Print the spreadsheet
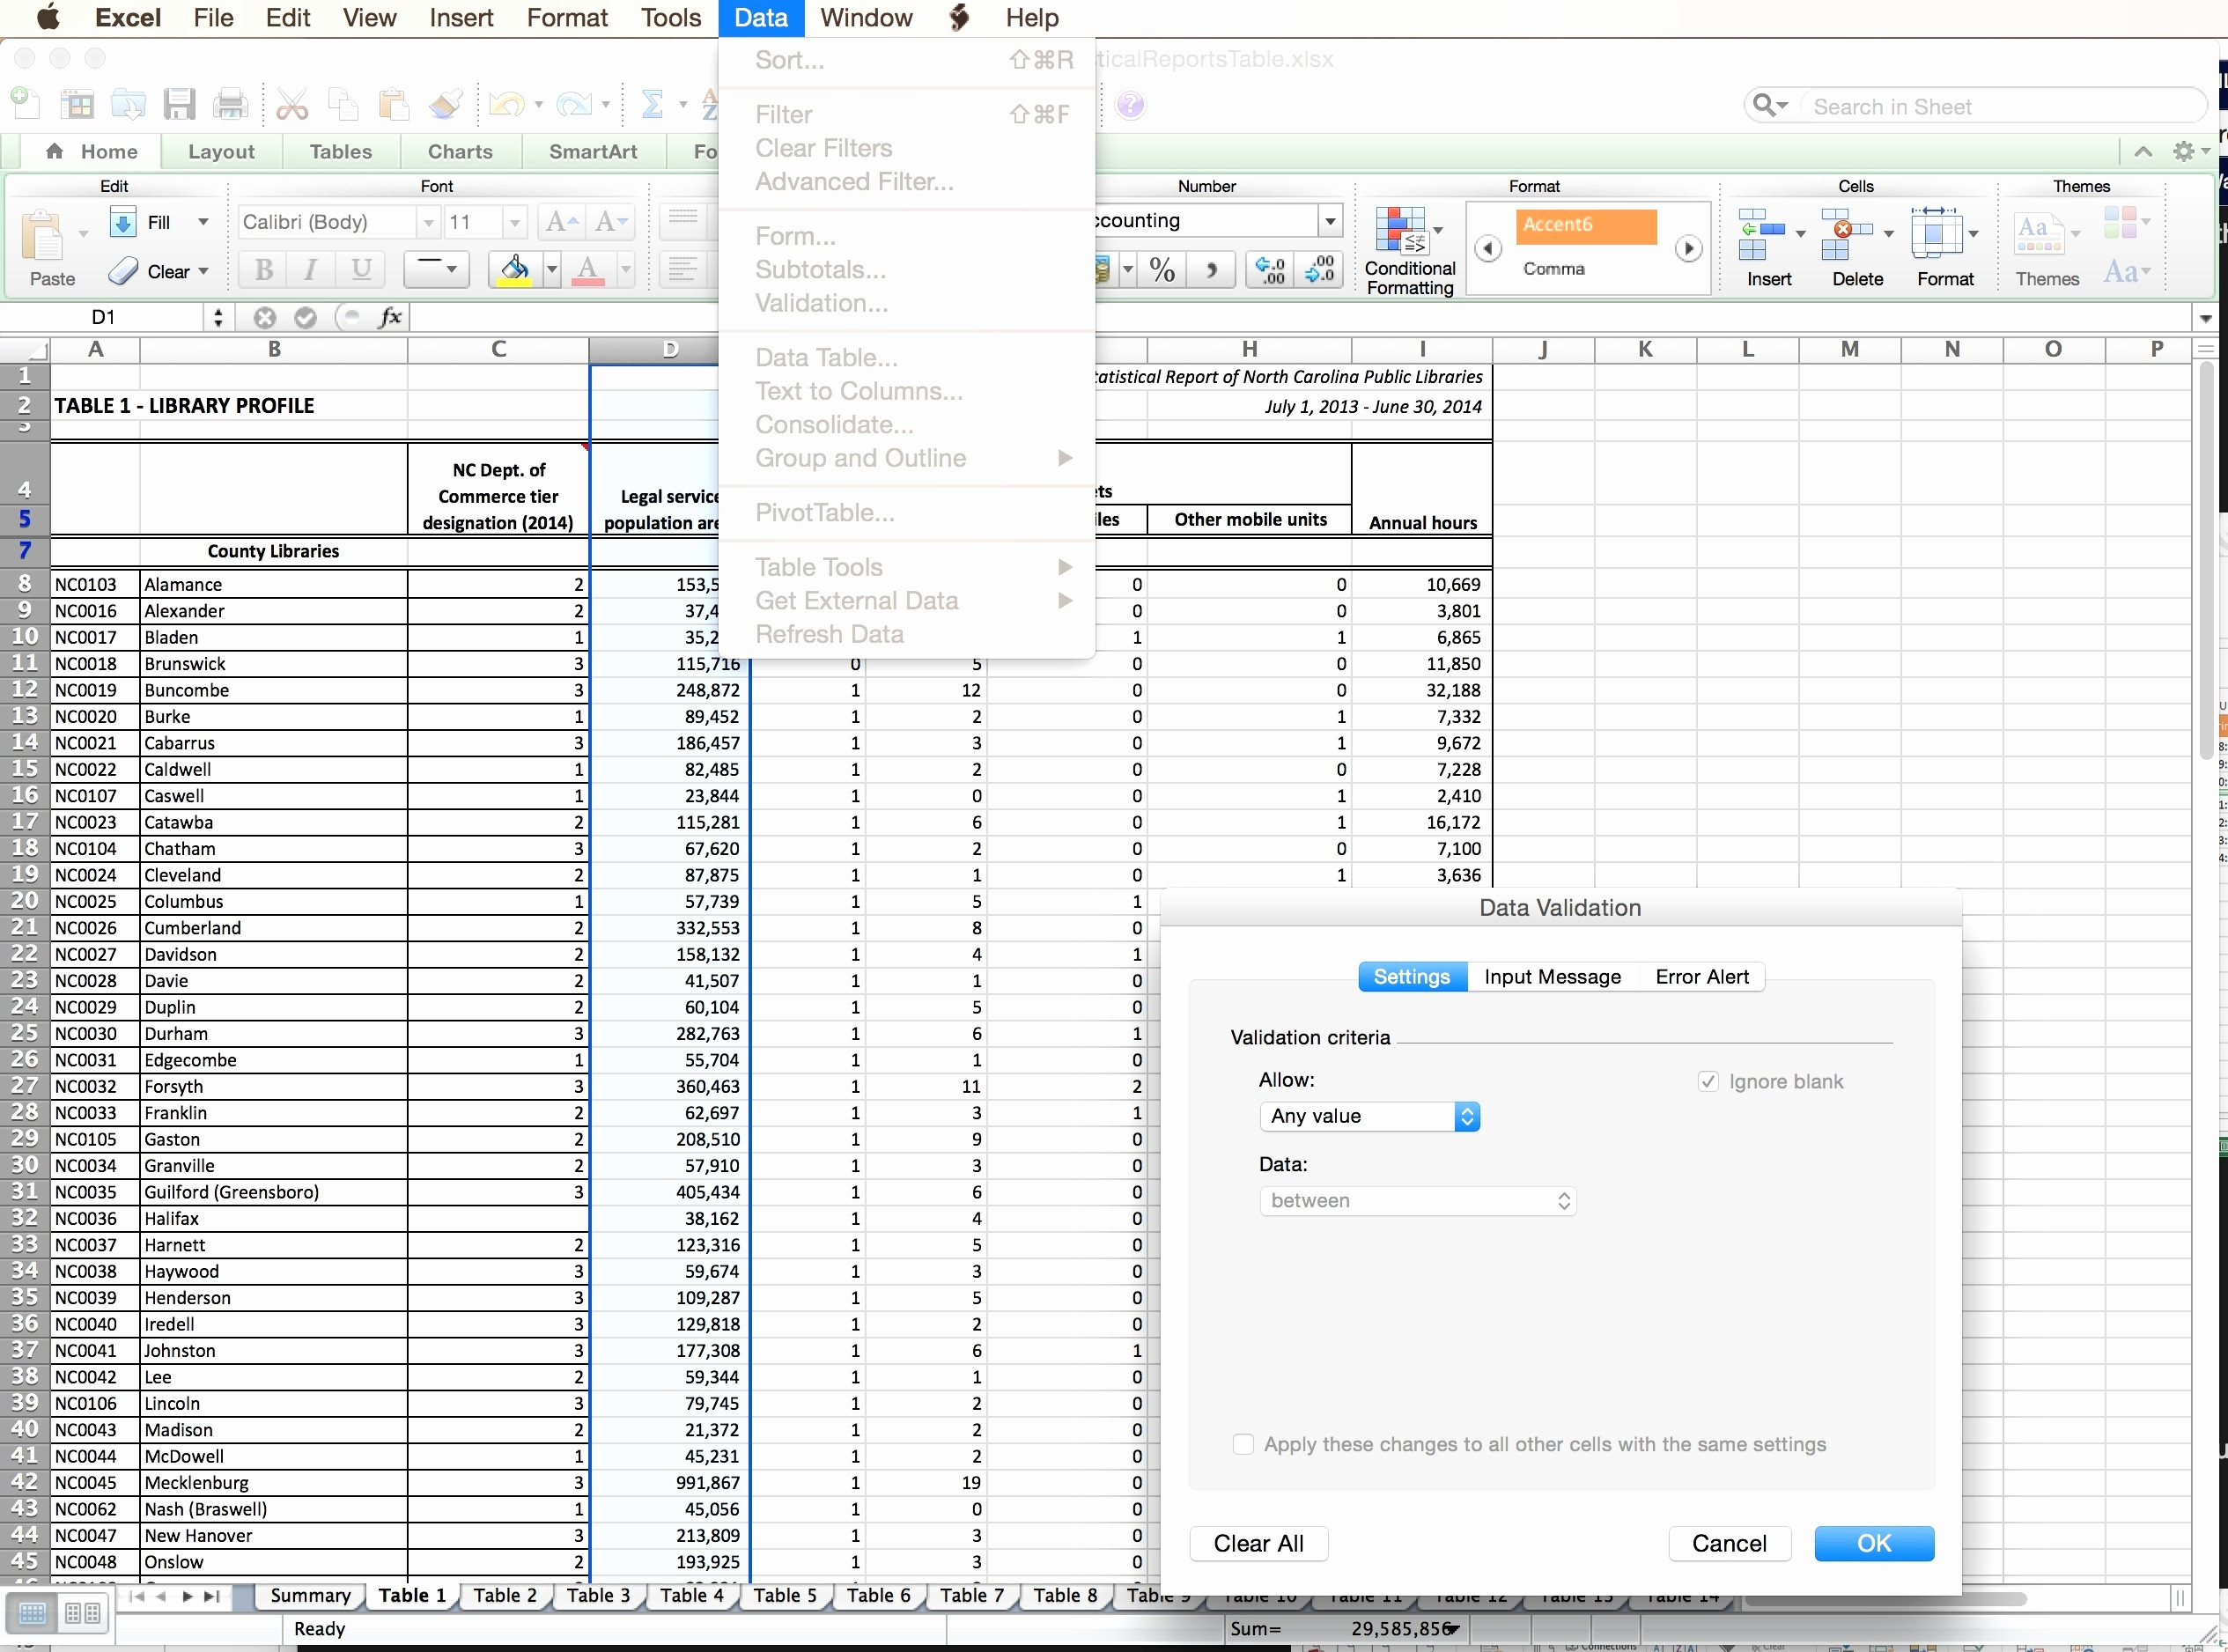The height and width of the screenshot is (1652, 2228). click(x=230, y=103)
